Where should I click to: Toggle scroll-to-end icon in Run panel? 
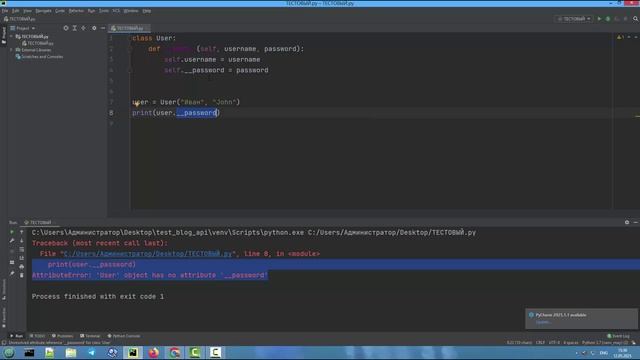tap(22, 258)
